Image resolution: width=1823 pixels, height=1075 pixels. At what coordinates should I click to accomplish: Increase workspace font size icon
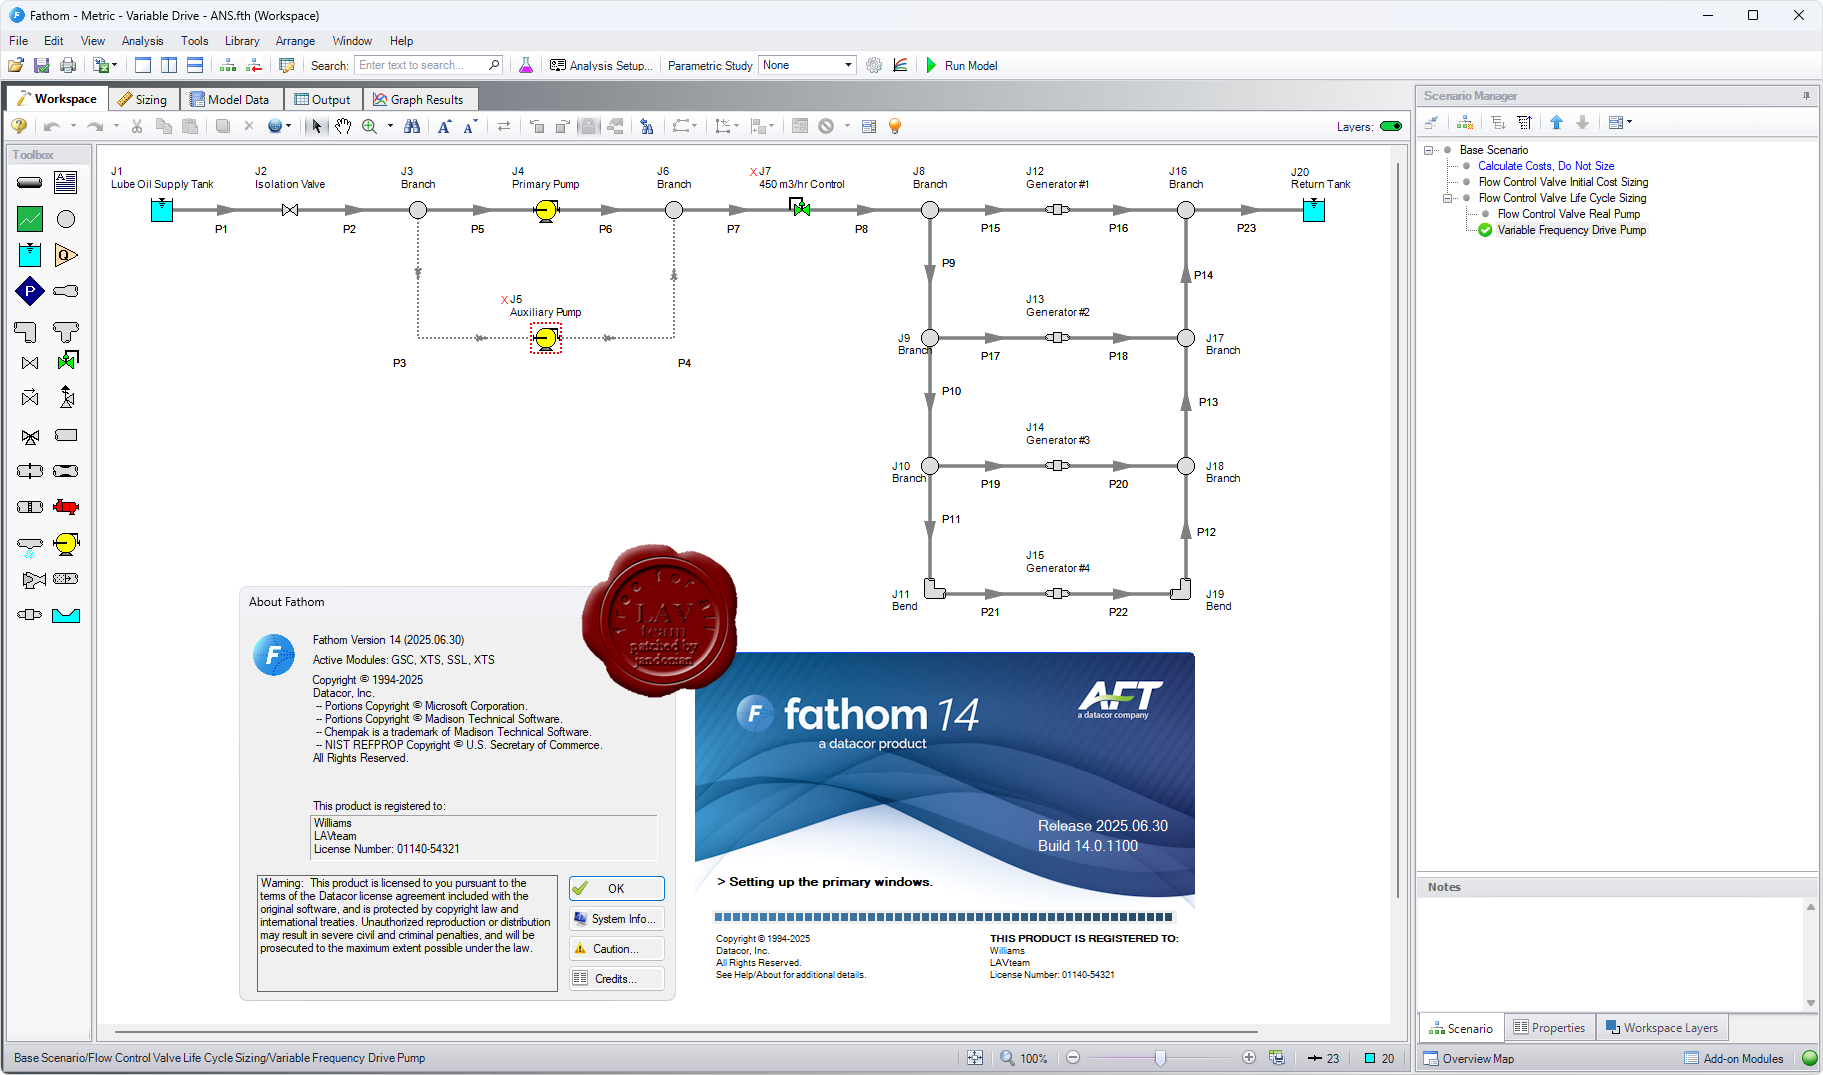444,126
